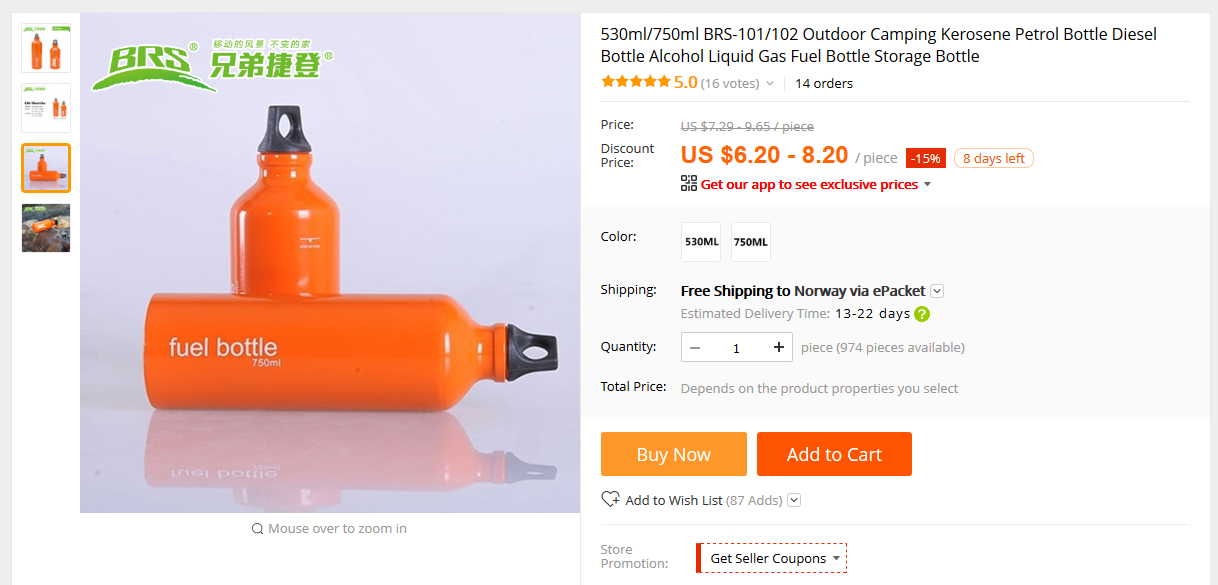Viewport: 1218px width, 585px height.
Task: Click the Buy Now button
Action: click(x=673, y=453)
